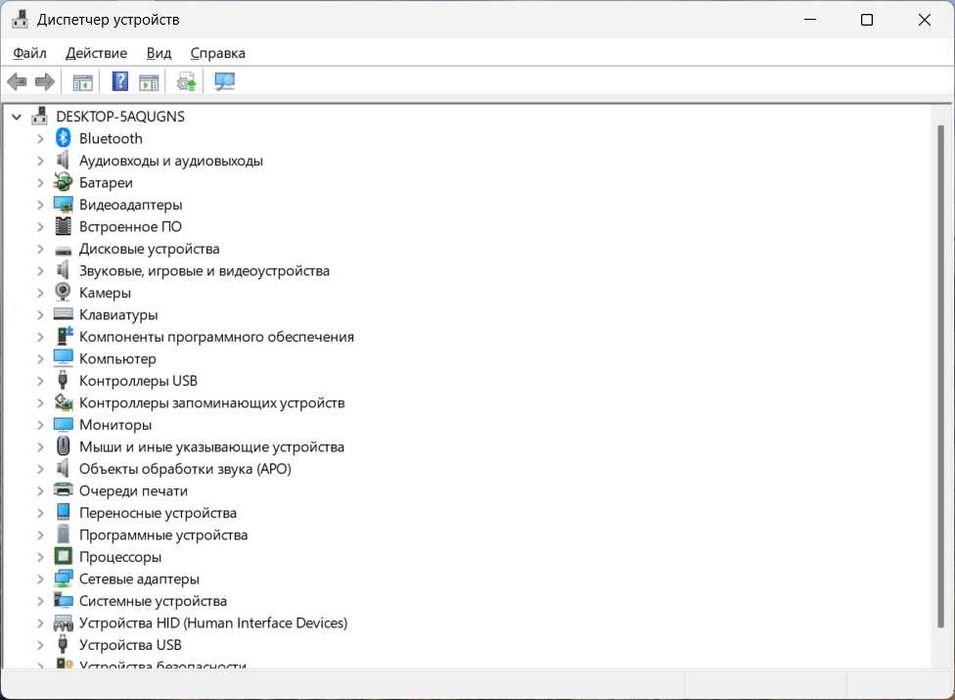Click the show/hide console tree toolbar icon

click(82, 82)
